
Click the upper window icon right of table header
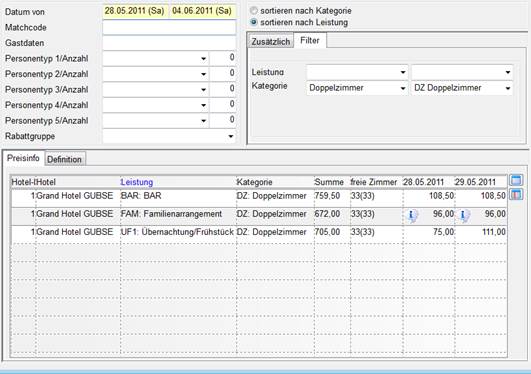pos(516,180)
